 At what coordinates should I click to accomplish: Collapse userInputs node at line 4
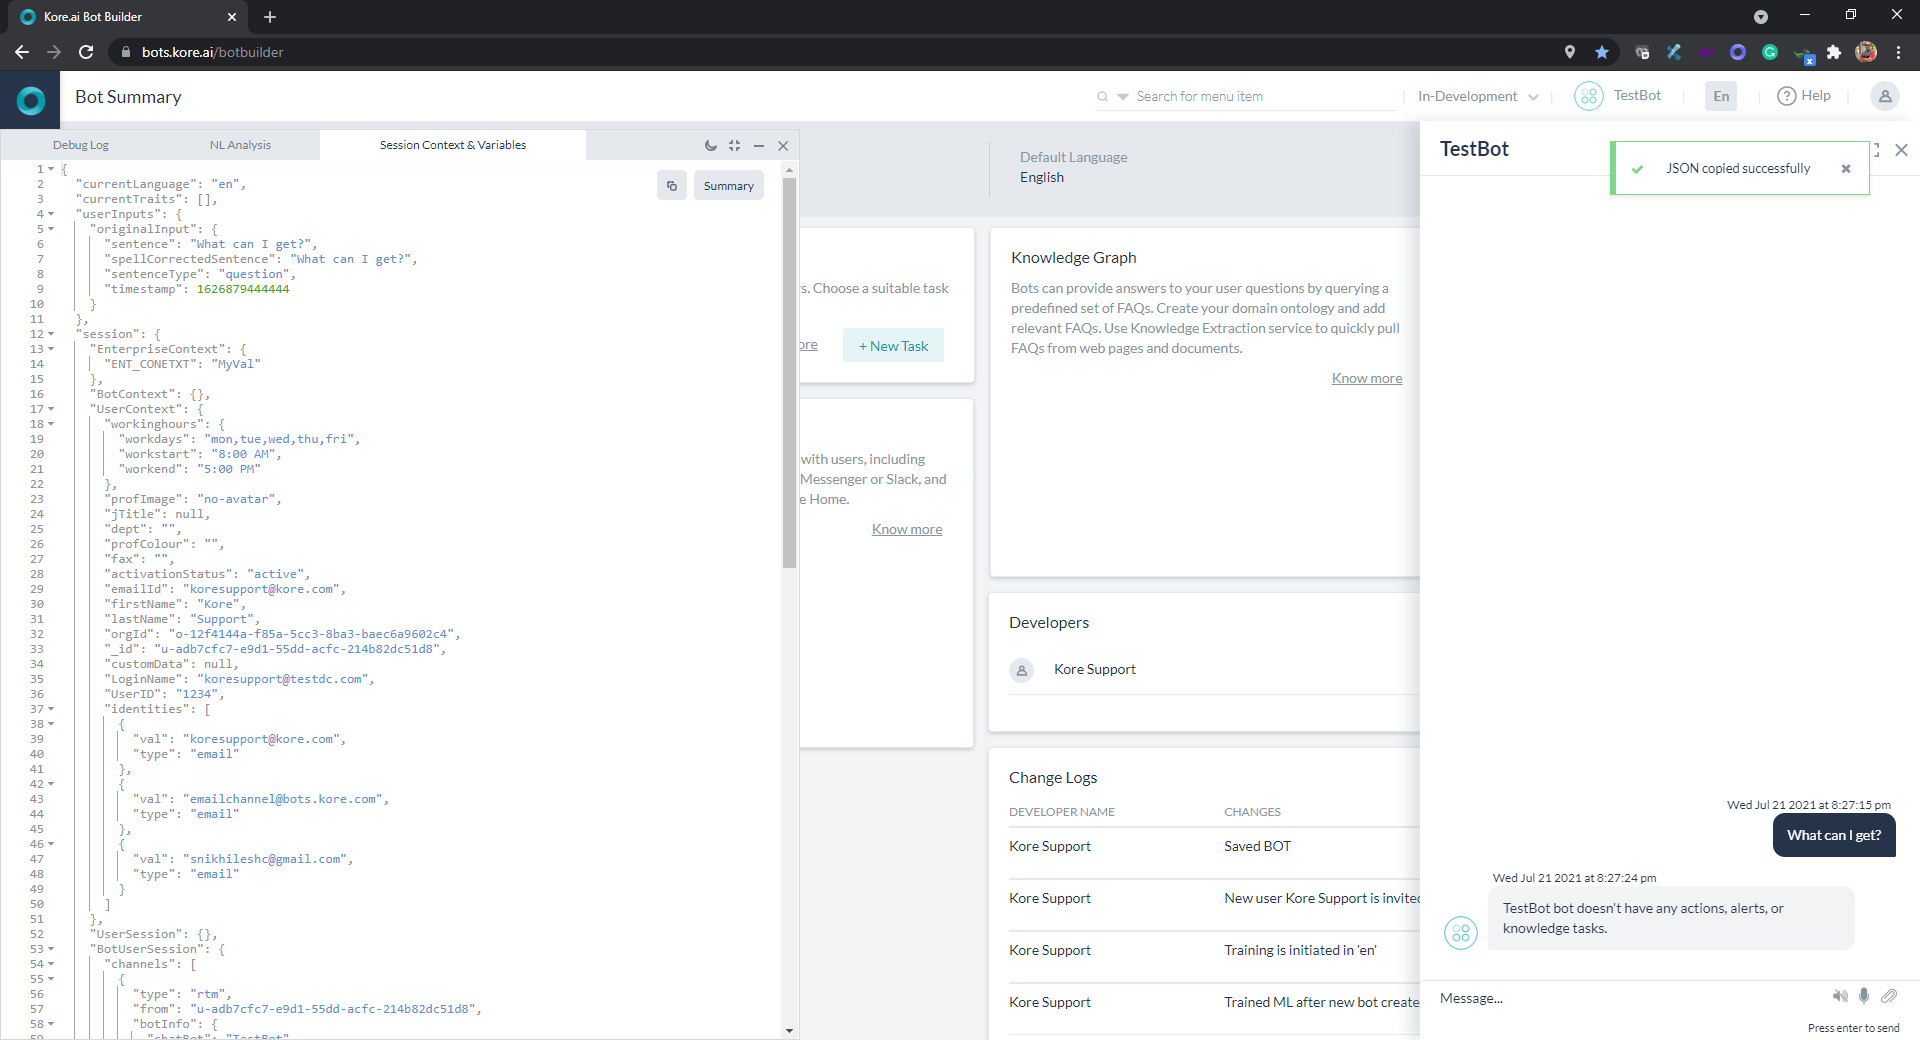point(51,214)
